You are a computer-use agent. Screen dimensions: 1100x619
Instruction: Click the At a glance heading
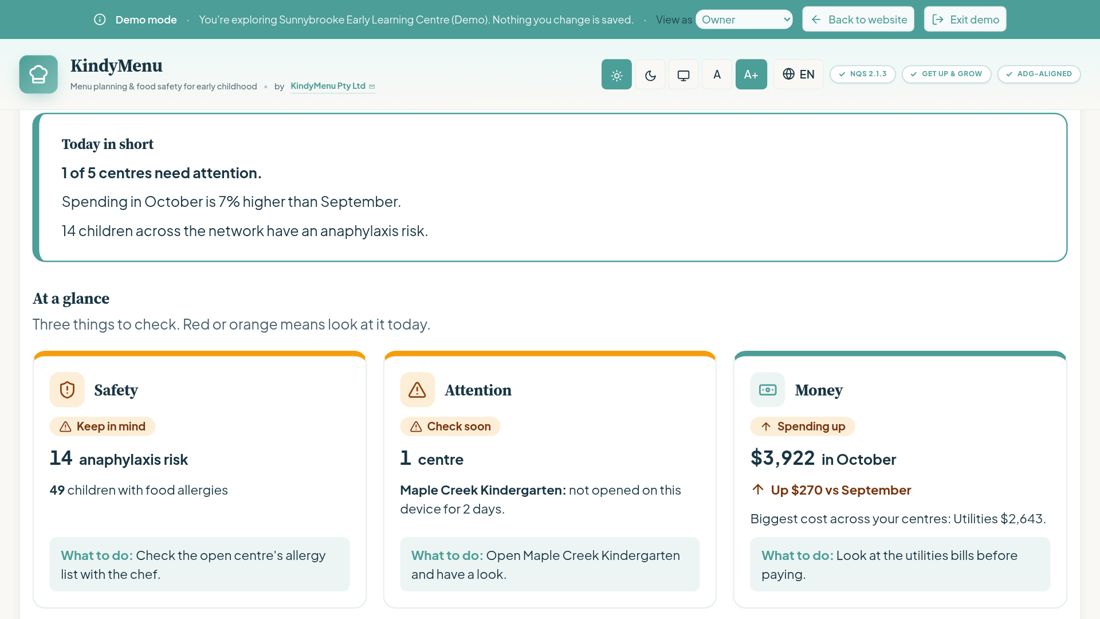click(x=71, y=298)
